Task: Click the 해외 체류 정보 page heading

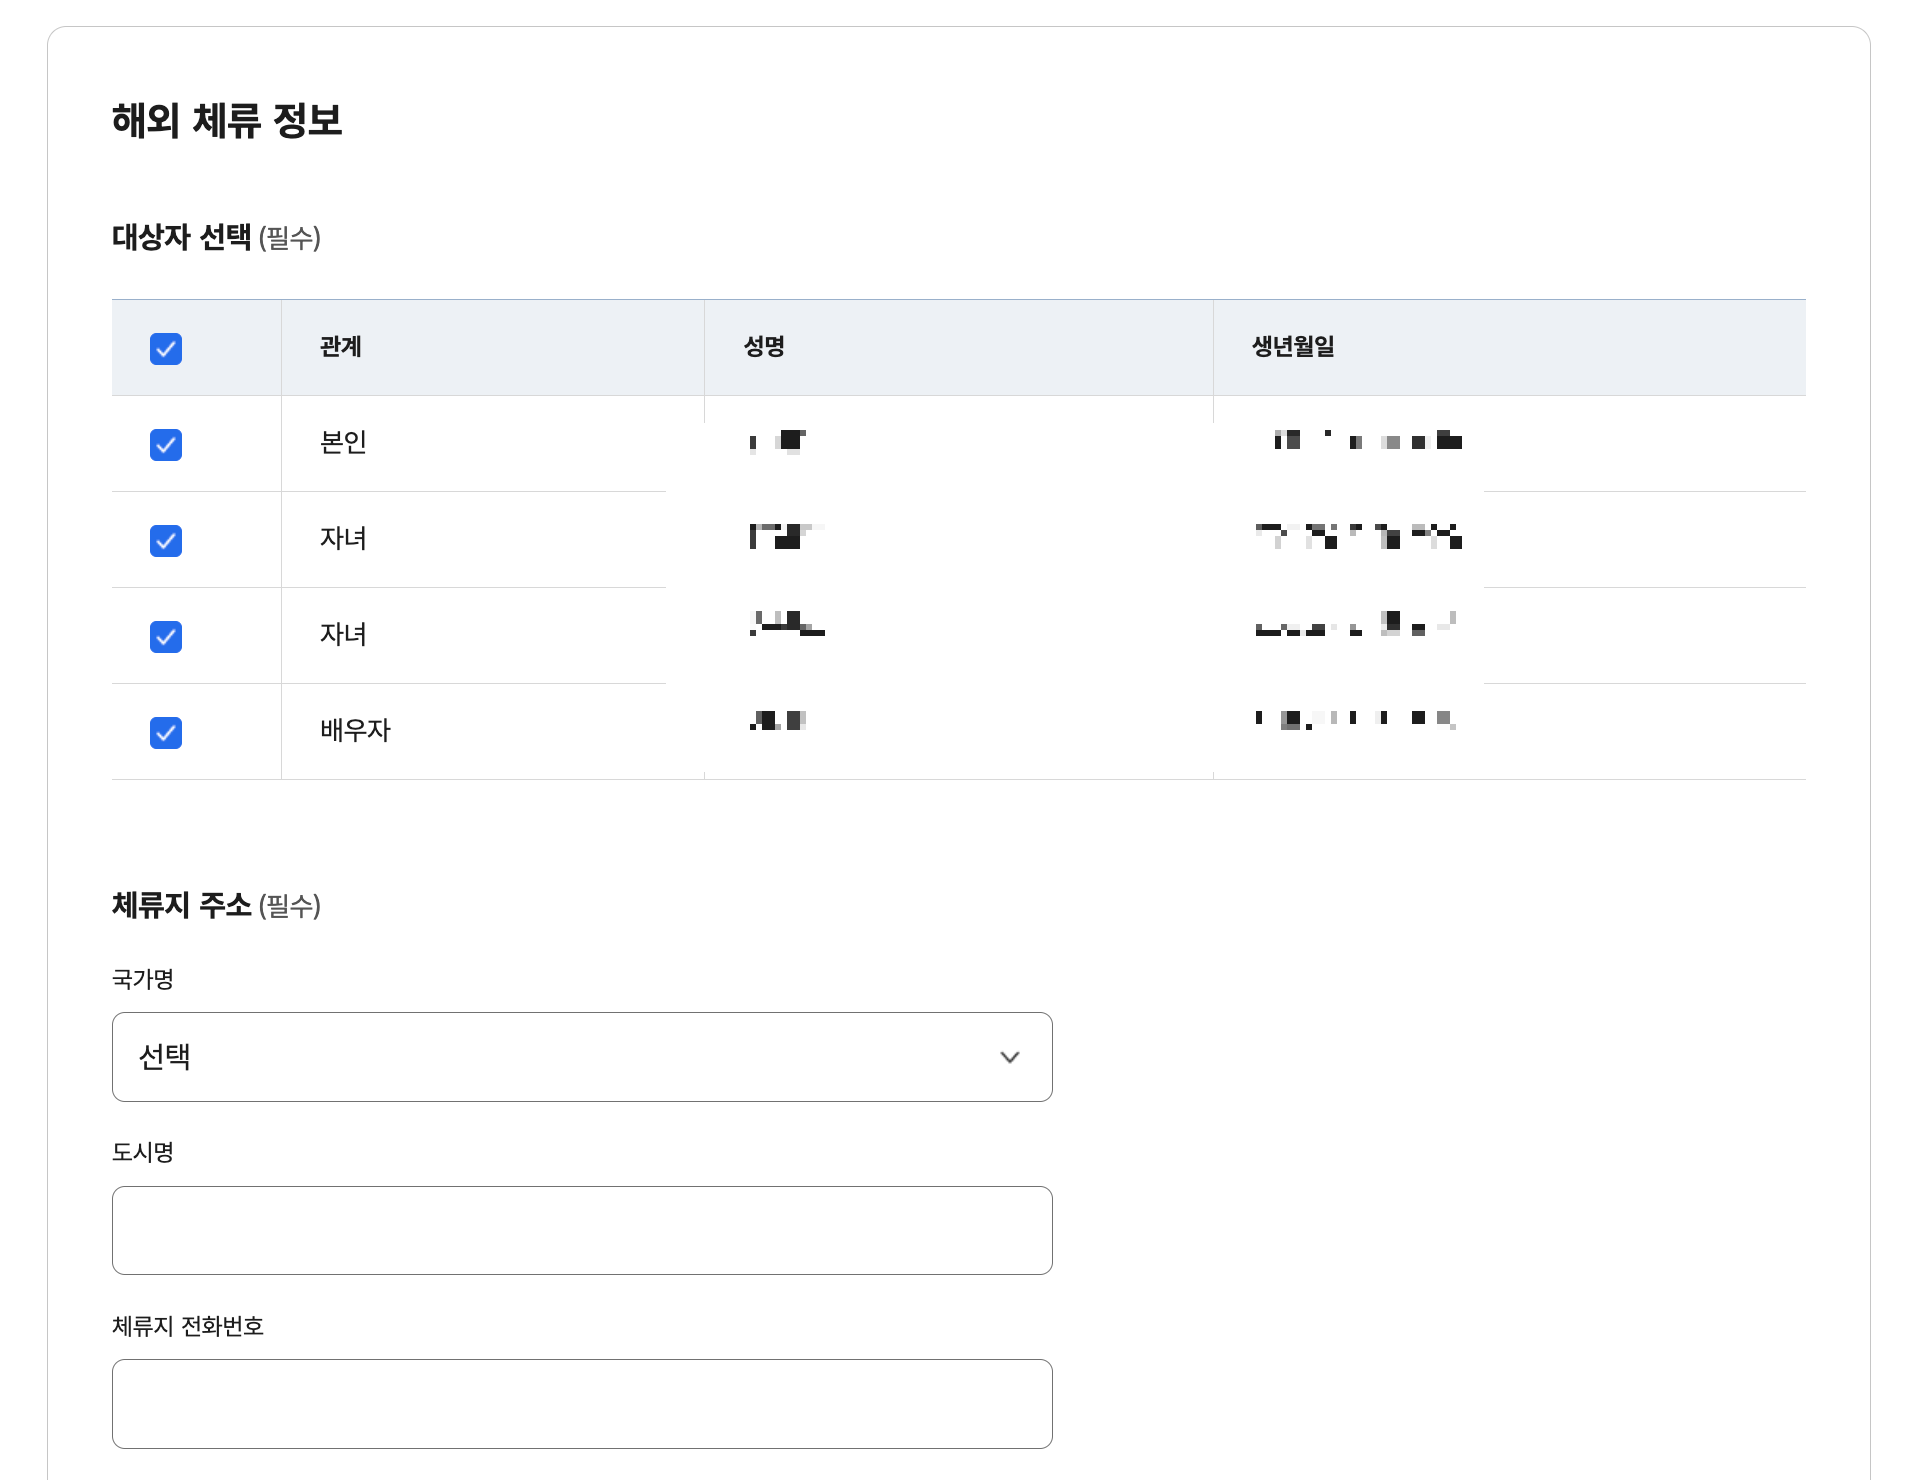Action: [x=227, y=121]
